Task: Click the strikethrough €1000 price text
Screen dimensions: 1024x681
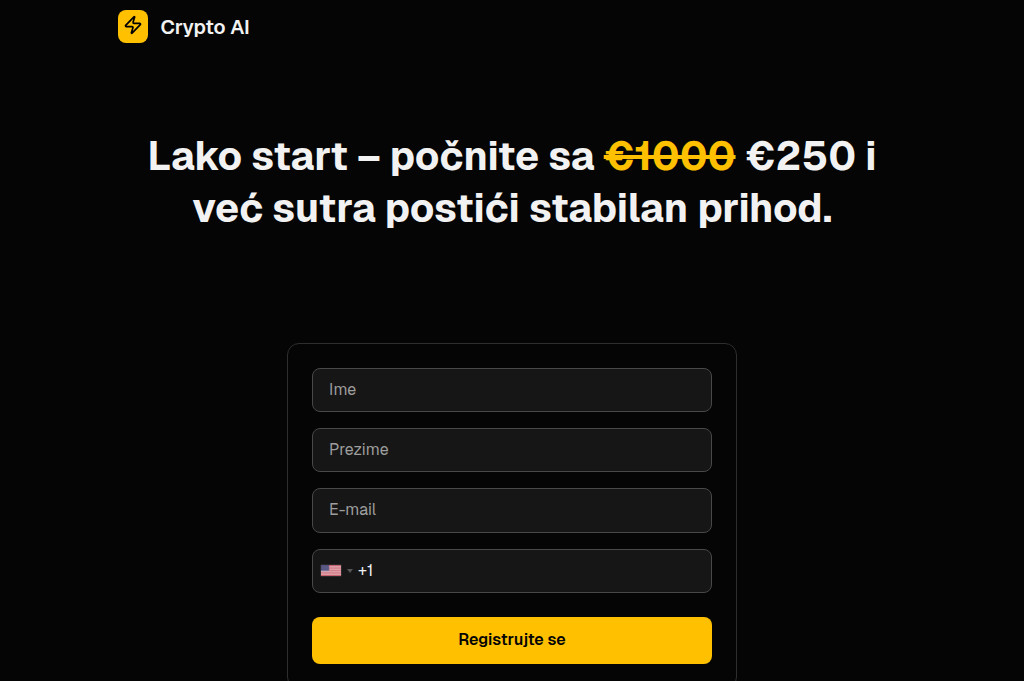Action: pos(670,156)
